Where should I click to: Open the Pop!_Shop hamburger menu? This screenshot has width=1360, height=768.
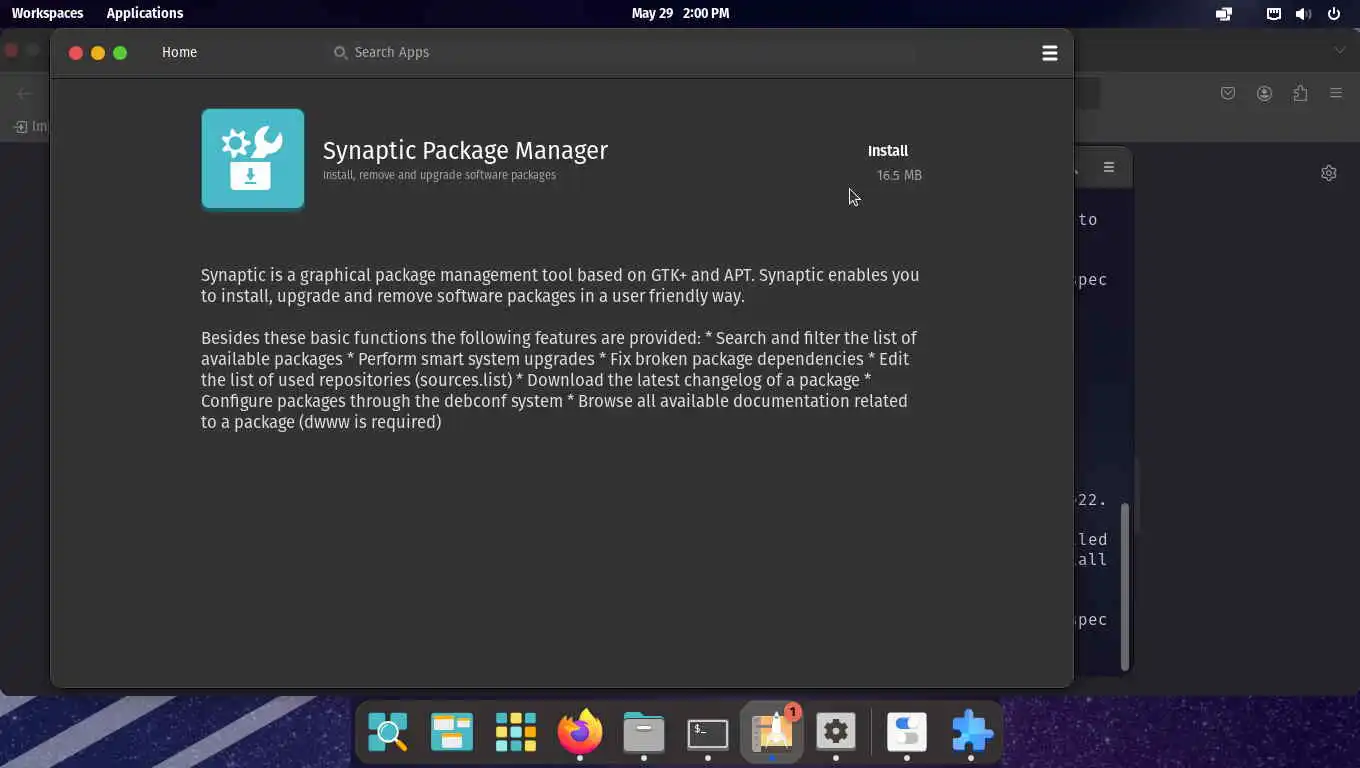1049,53
